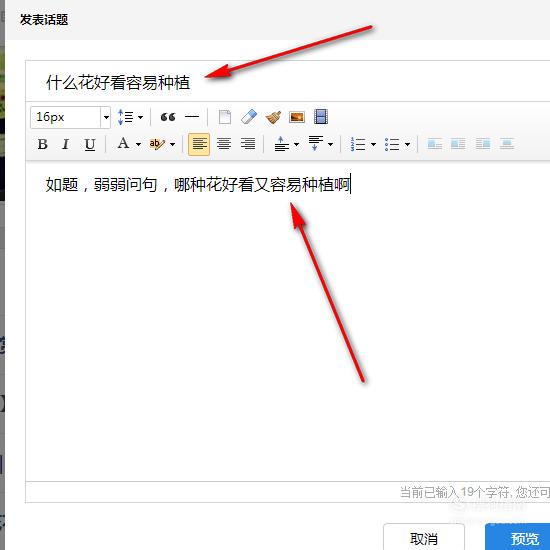This screenshot has height=550, width=550.
Task: Open highlight color dropdown arrow
Action: (x=172, y=144)
